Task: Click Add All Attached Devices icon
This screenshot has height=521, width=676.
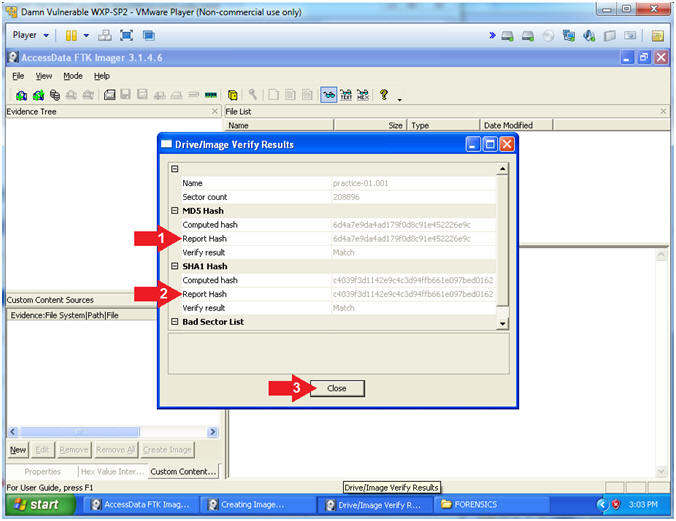Action: (38, 95)
